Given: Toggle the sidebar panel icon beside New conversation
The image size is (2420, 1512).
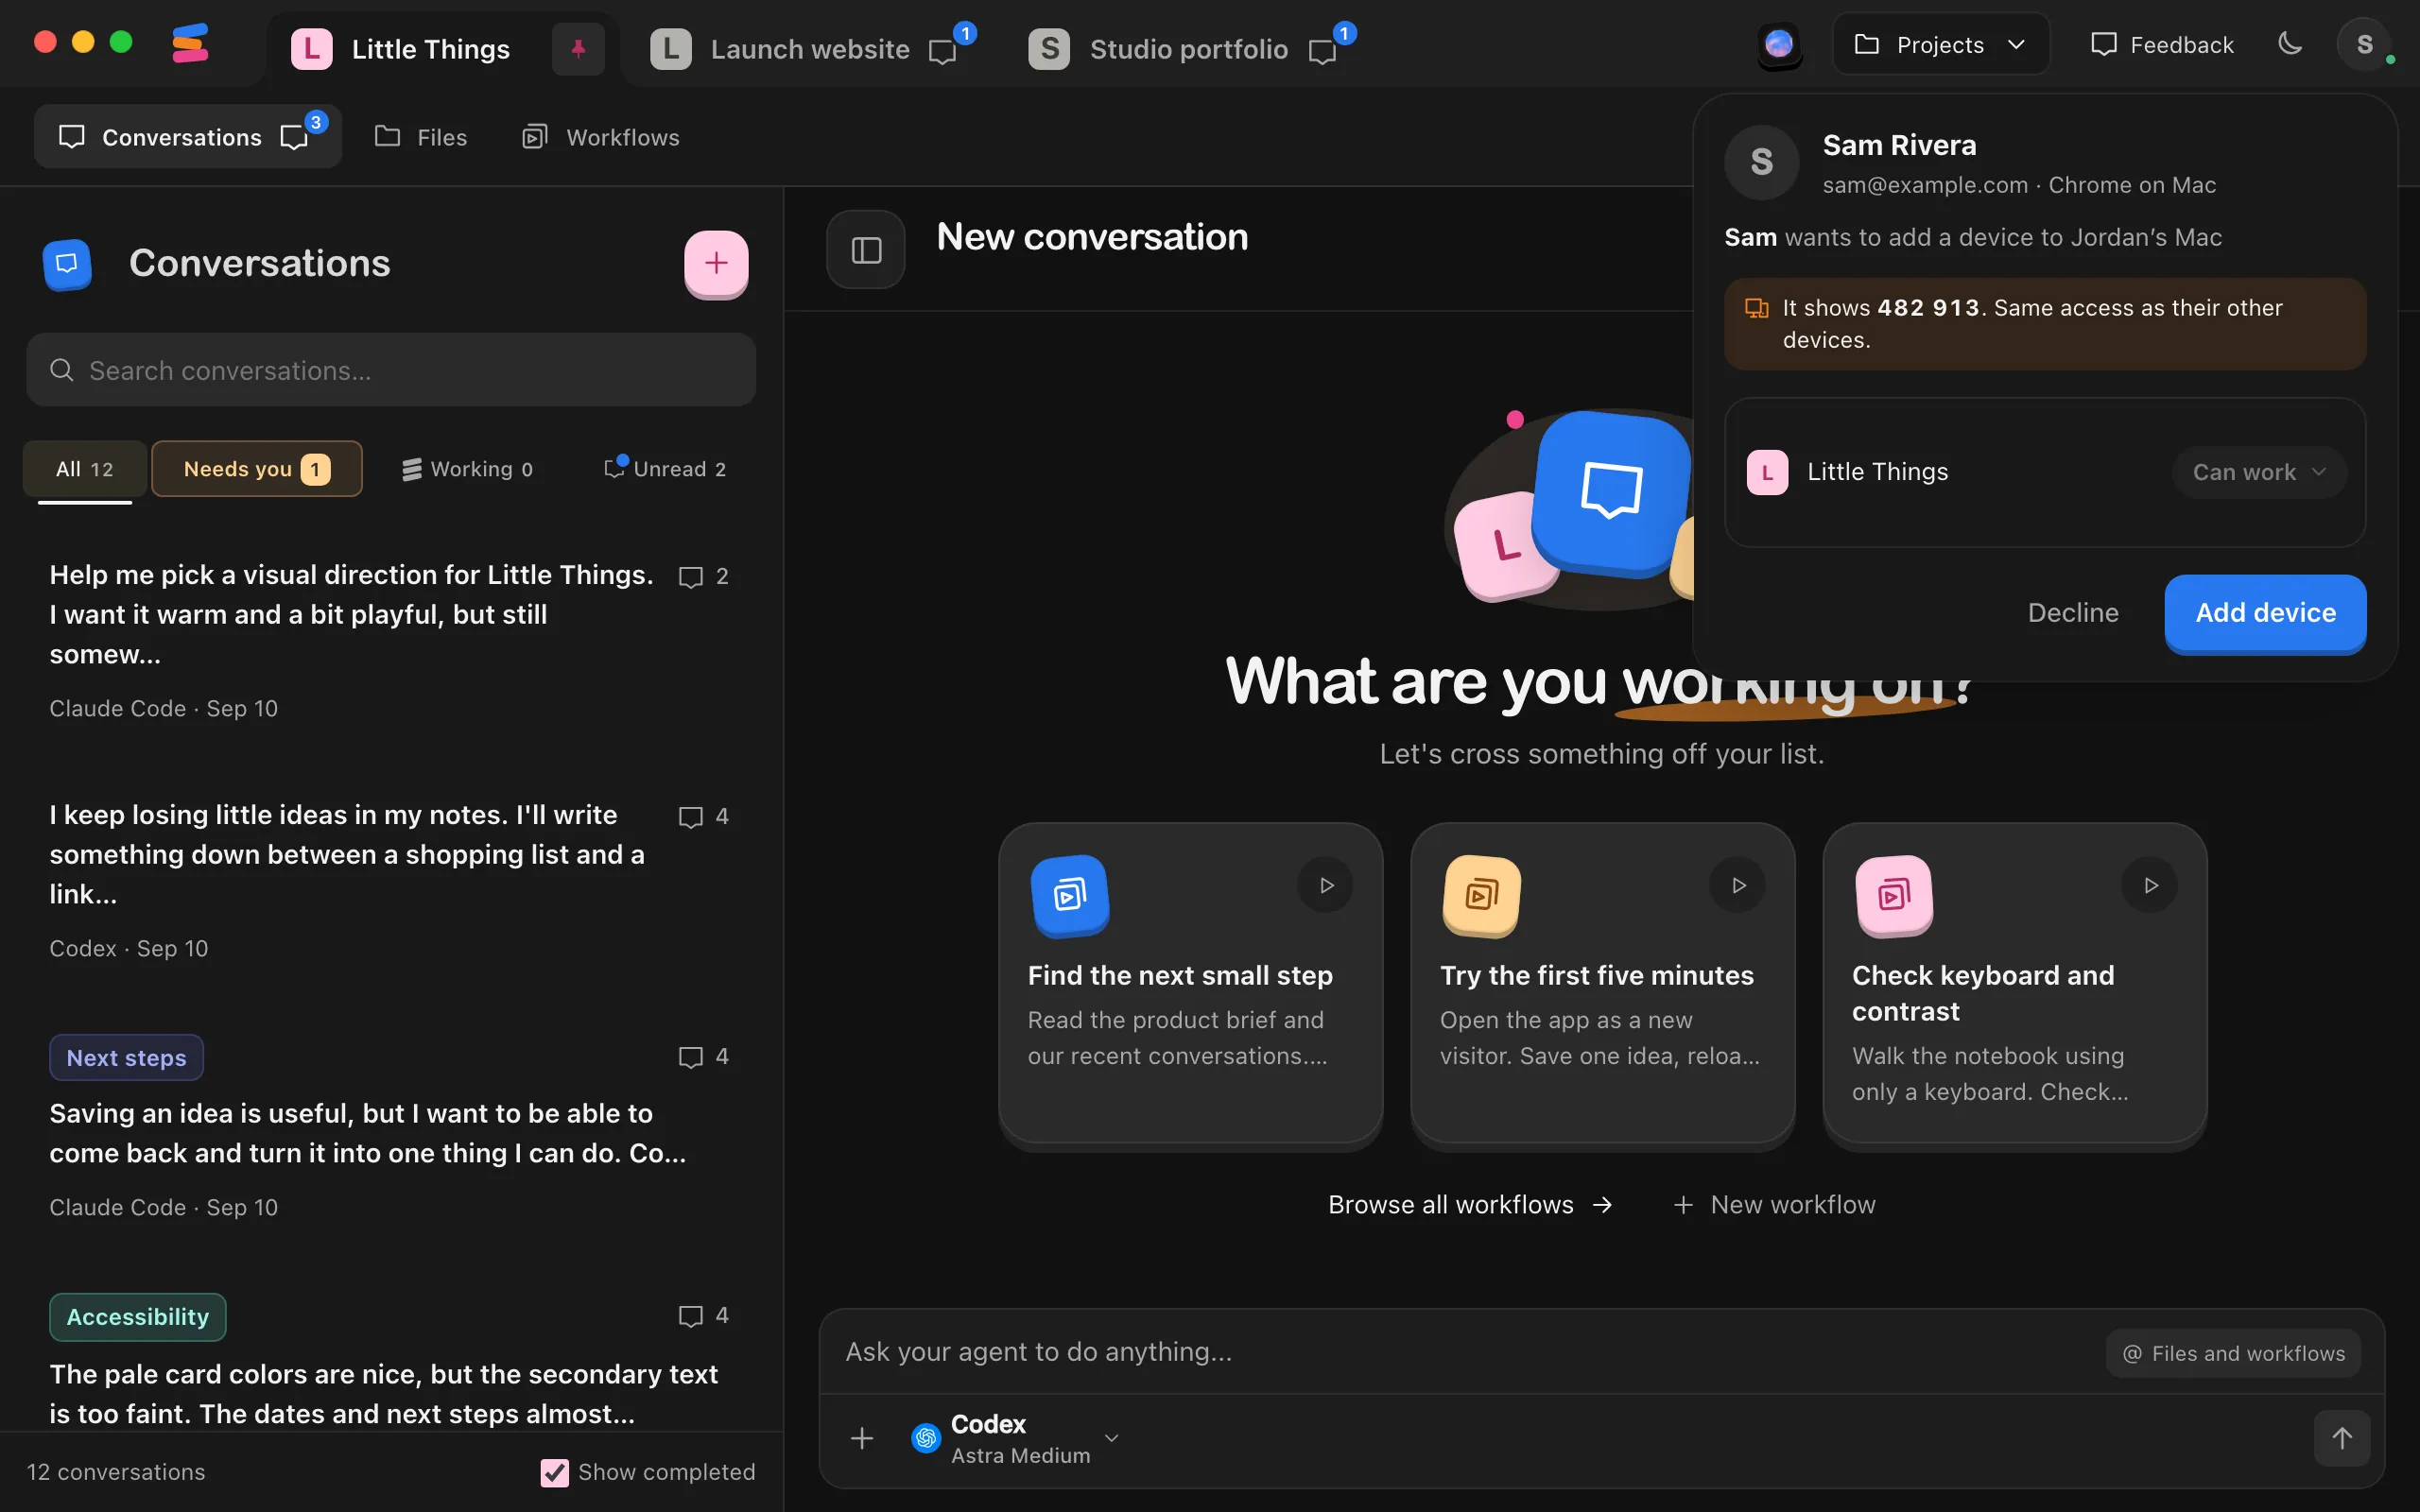Looking at the screenshot, I should [x=866, y=250].
